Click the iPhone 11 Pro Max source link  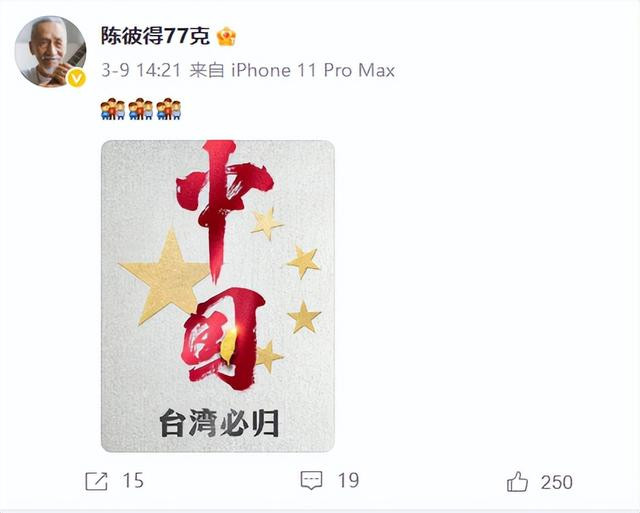point(313,71)
